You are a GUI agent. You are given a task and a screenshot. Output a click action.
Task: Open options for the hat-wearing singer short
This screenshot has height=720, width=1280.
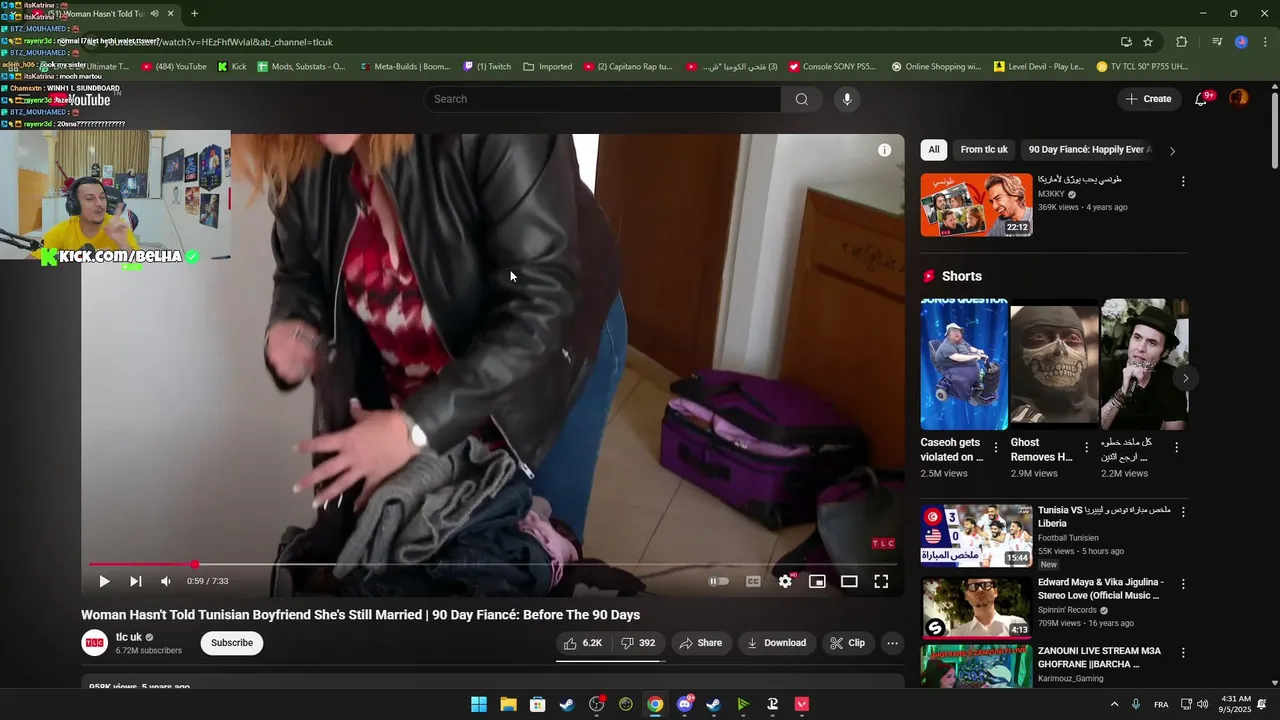(1176, 448)
